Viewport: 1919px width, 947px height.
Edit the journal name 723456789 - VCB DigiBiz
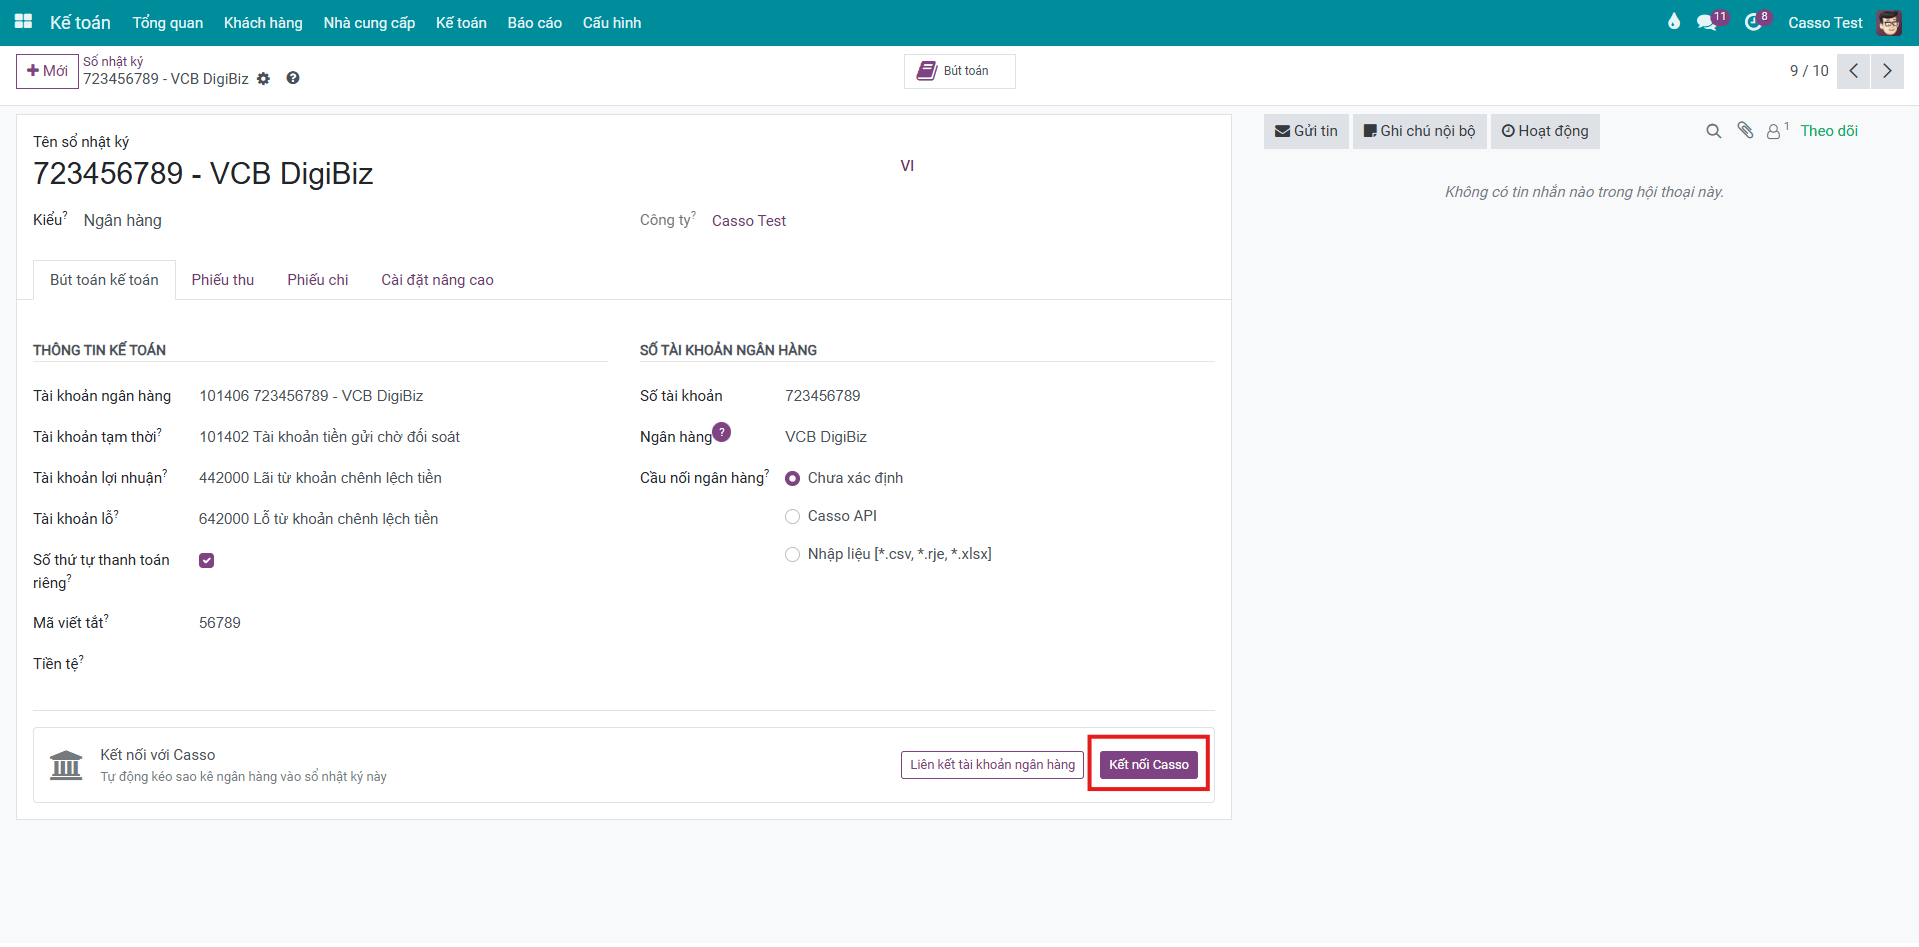point(203,174)
